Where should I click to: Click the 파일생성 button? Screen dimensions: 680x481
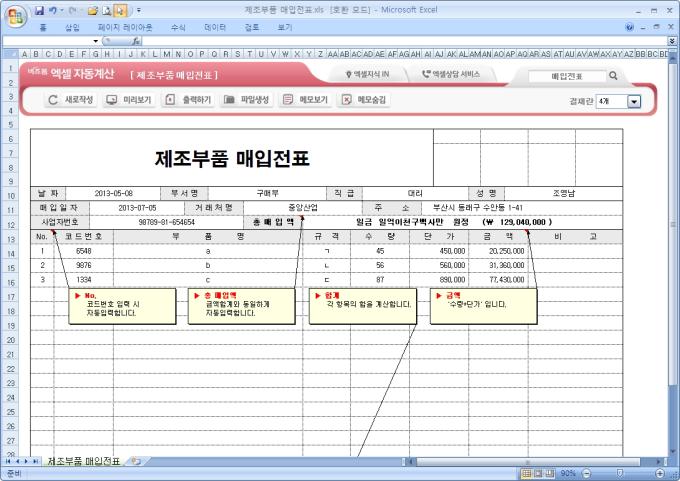(247, 100)
